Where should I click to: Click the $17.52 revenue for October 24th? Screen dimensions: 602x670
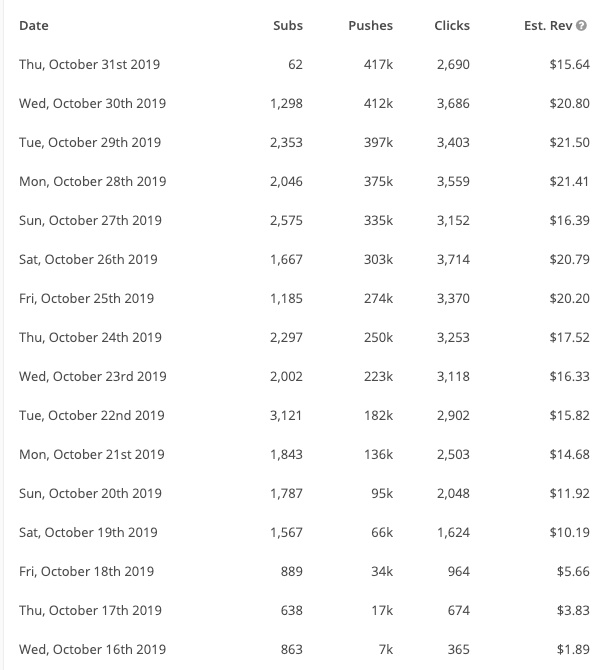click(569, 338)
